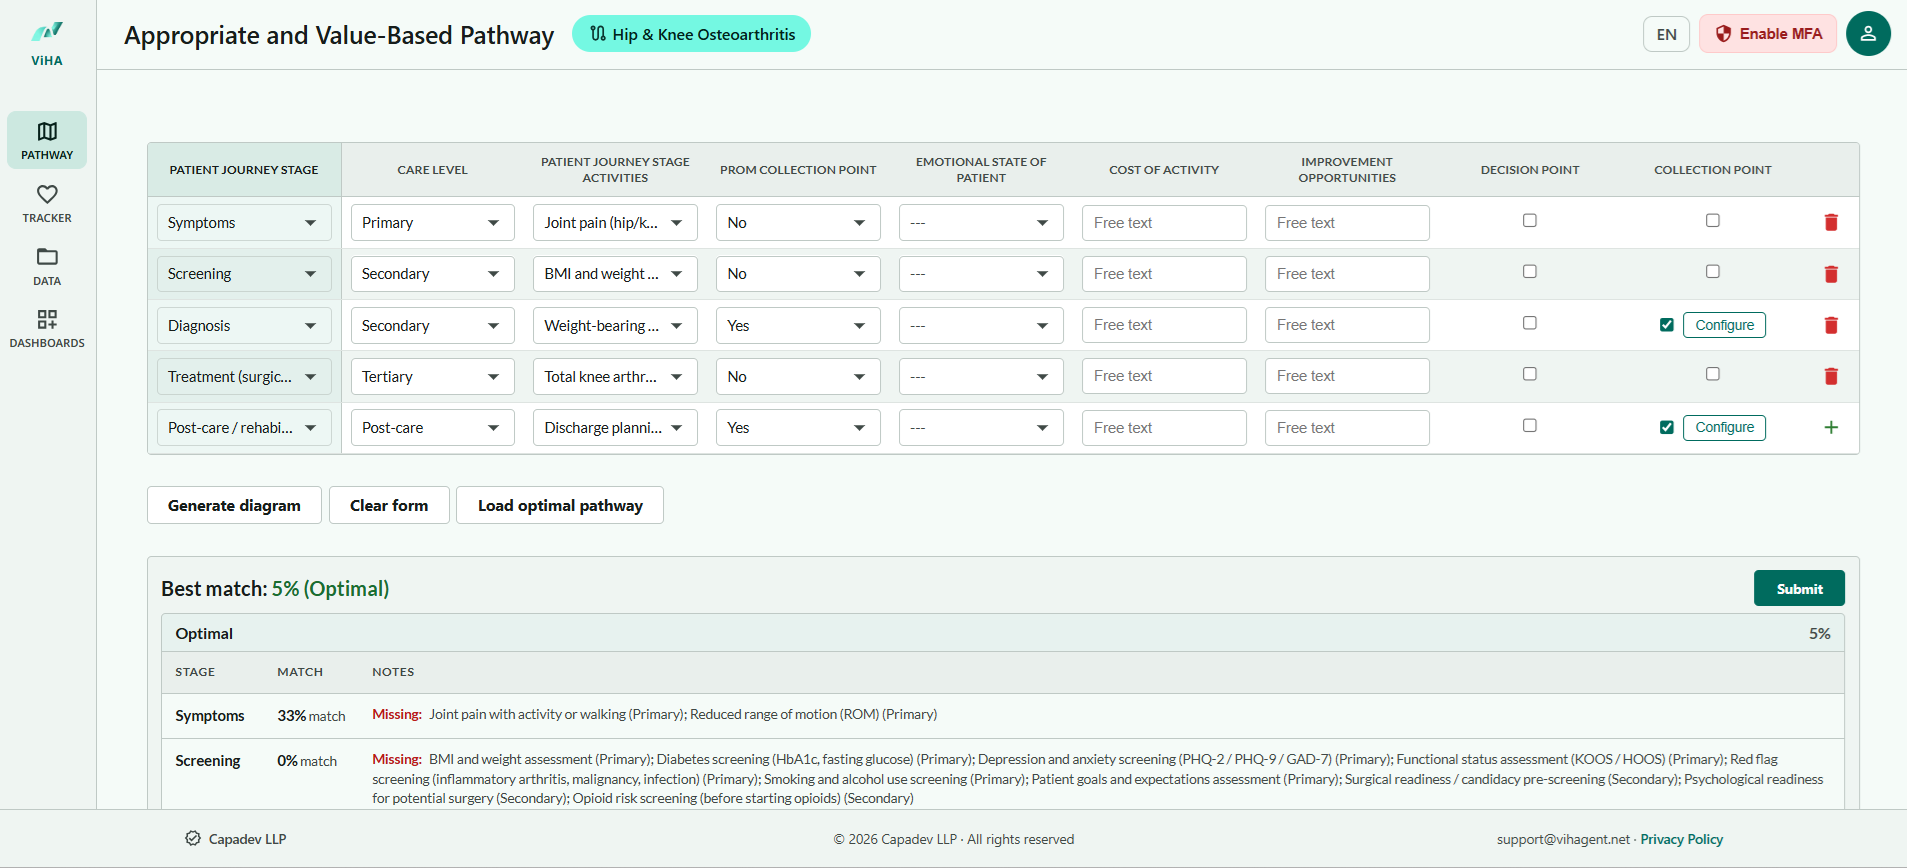Open the BMI and weight activities dropdown

point(615,274)
